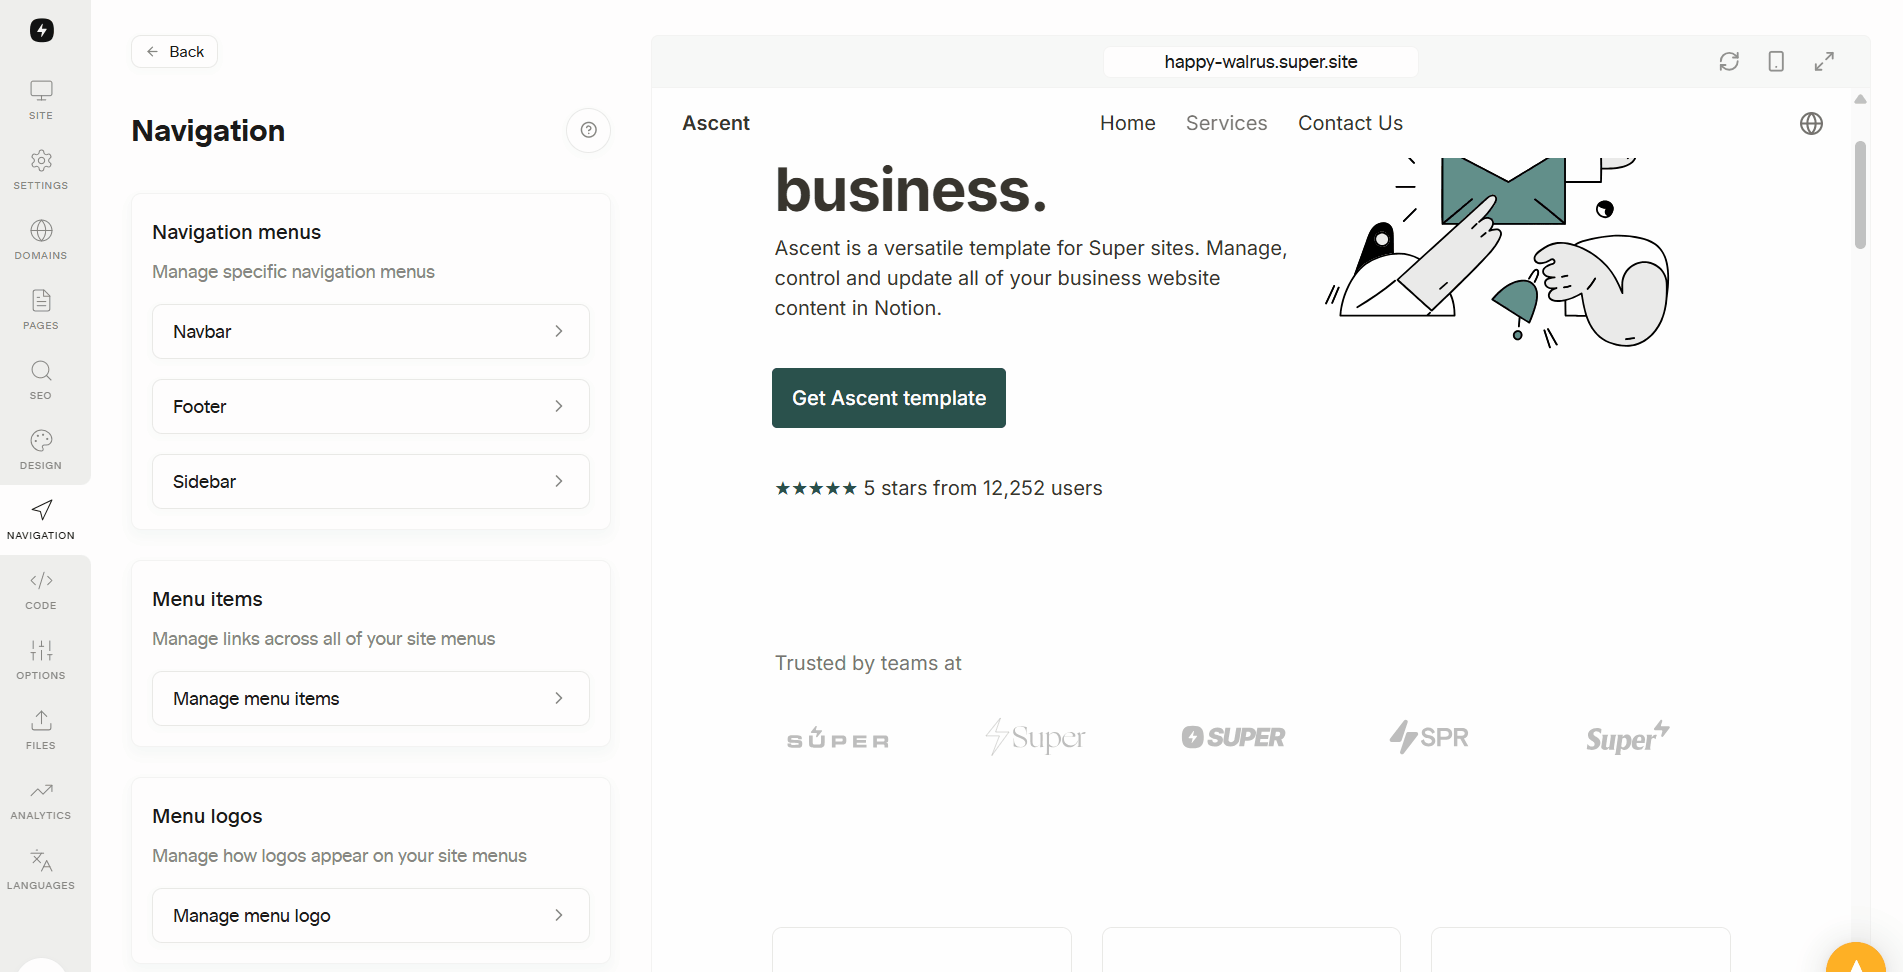This screenshot has height=972, width=1903.
Task: Click the Back button
Action: tap(175, 52)
